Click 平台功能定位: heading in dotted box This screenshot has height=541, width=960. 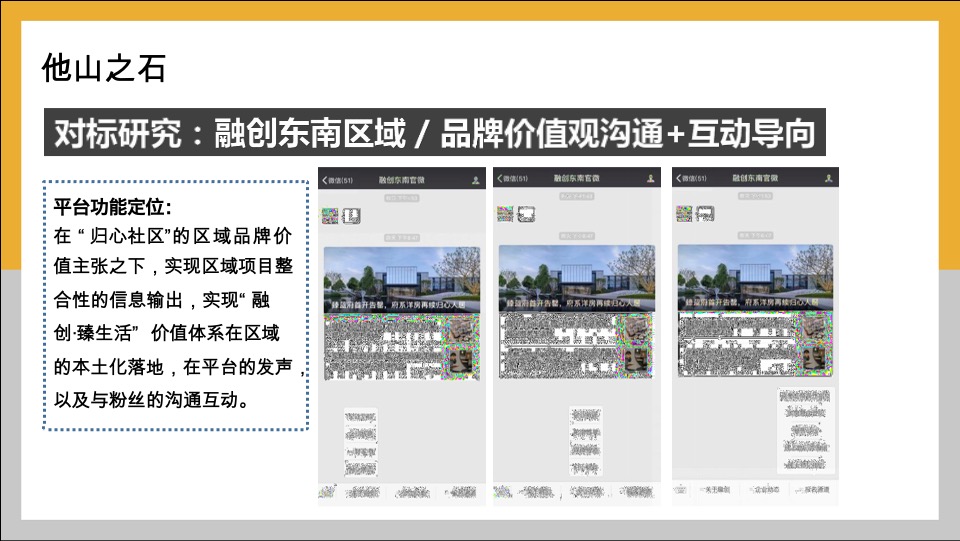tap(112, 207)
